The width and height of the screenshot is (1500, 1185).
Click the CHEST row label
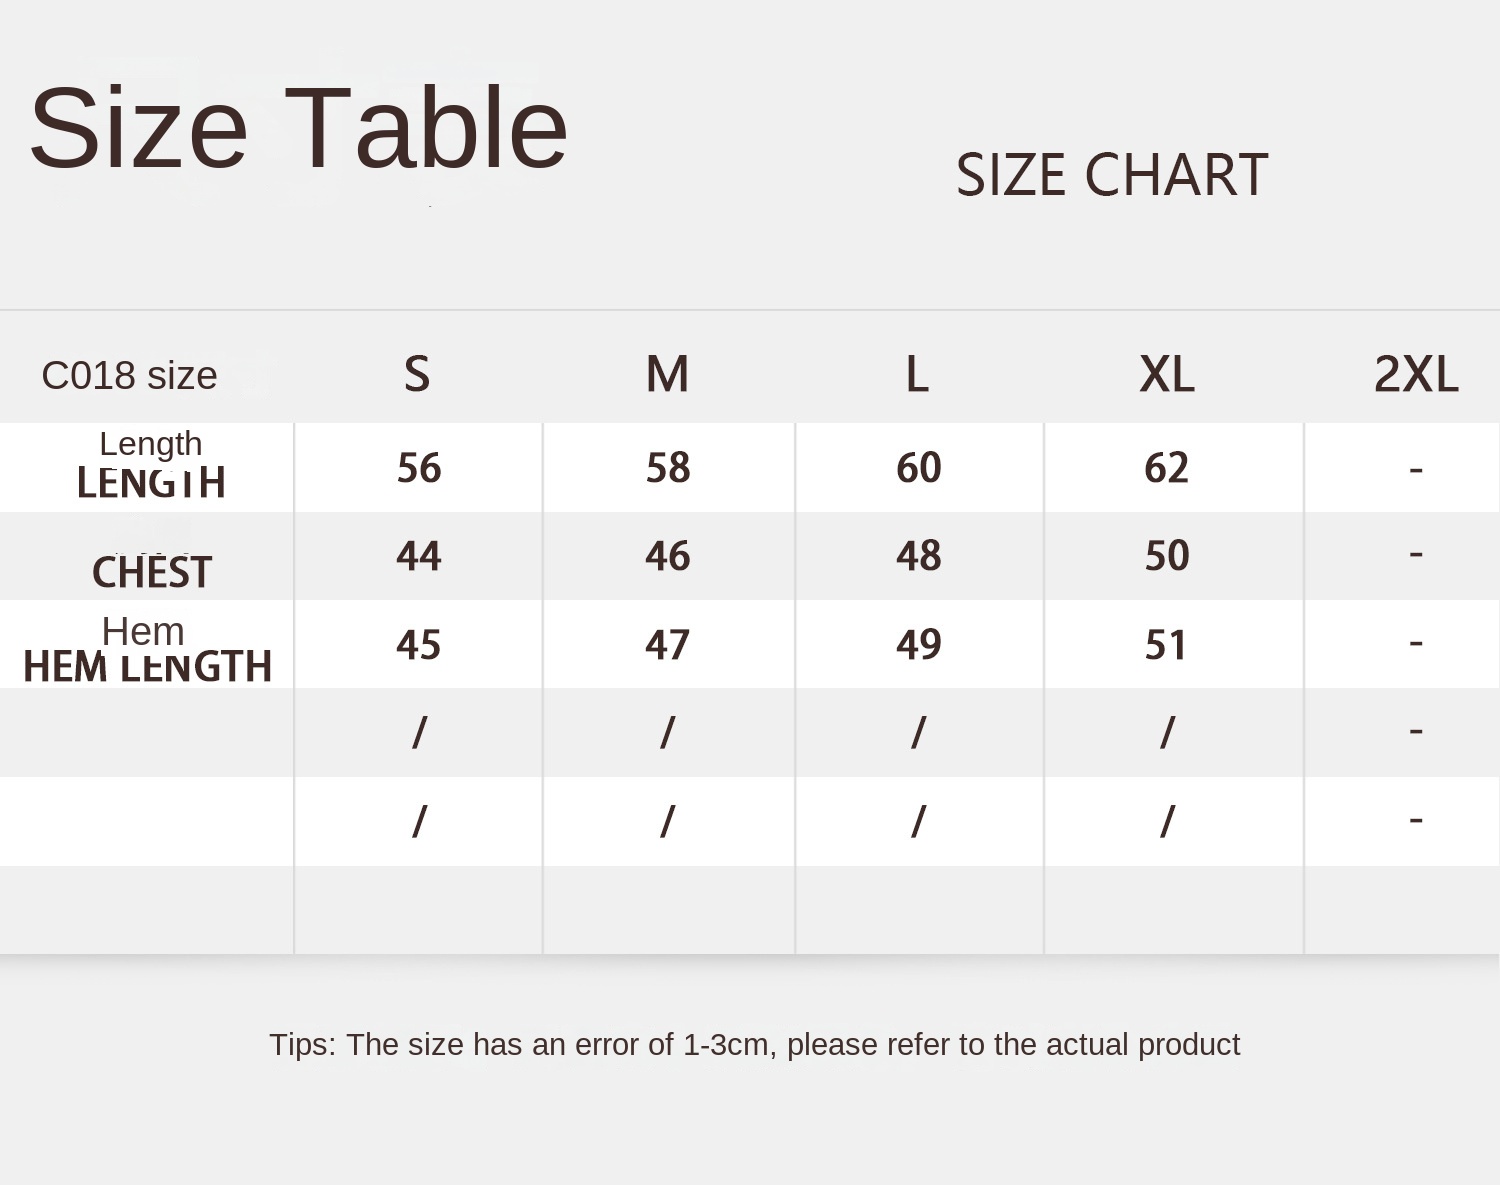coord(152,572)
